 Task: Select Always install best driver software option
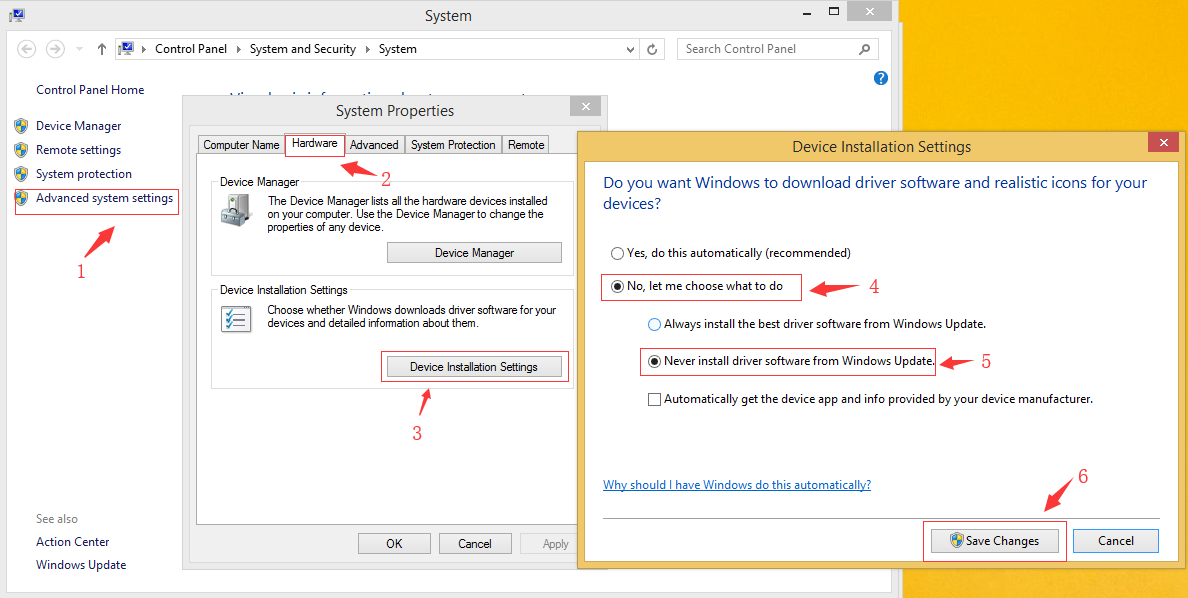coord(817,324)
